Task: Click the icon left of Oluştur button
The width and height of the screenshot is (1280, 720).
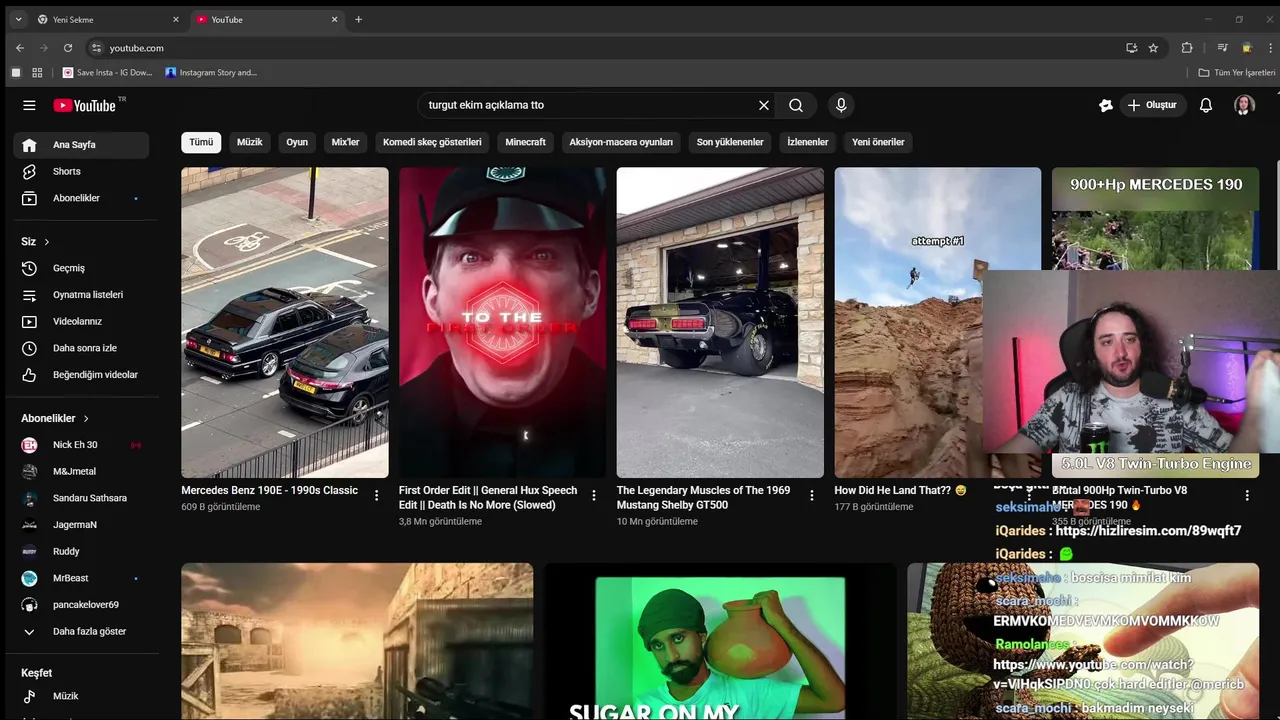Action: click(1105, 105)
